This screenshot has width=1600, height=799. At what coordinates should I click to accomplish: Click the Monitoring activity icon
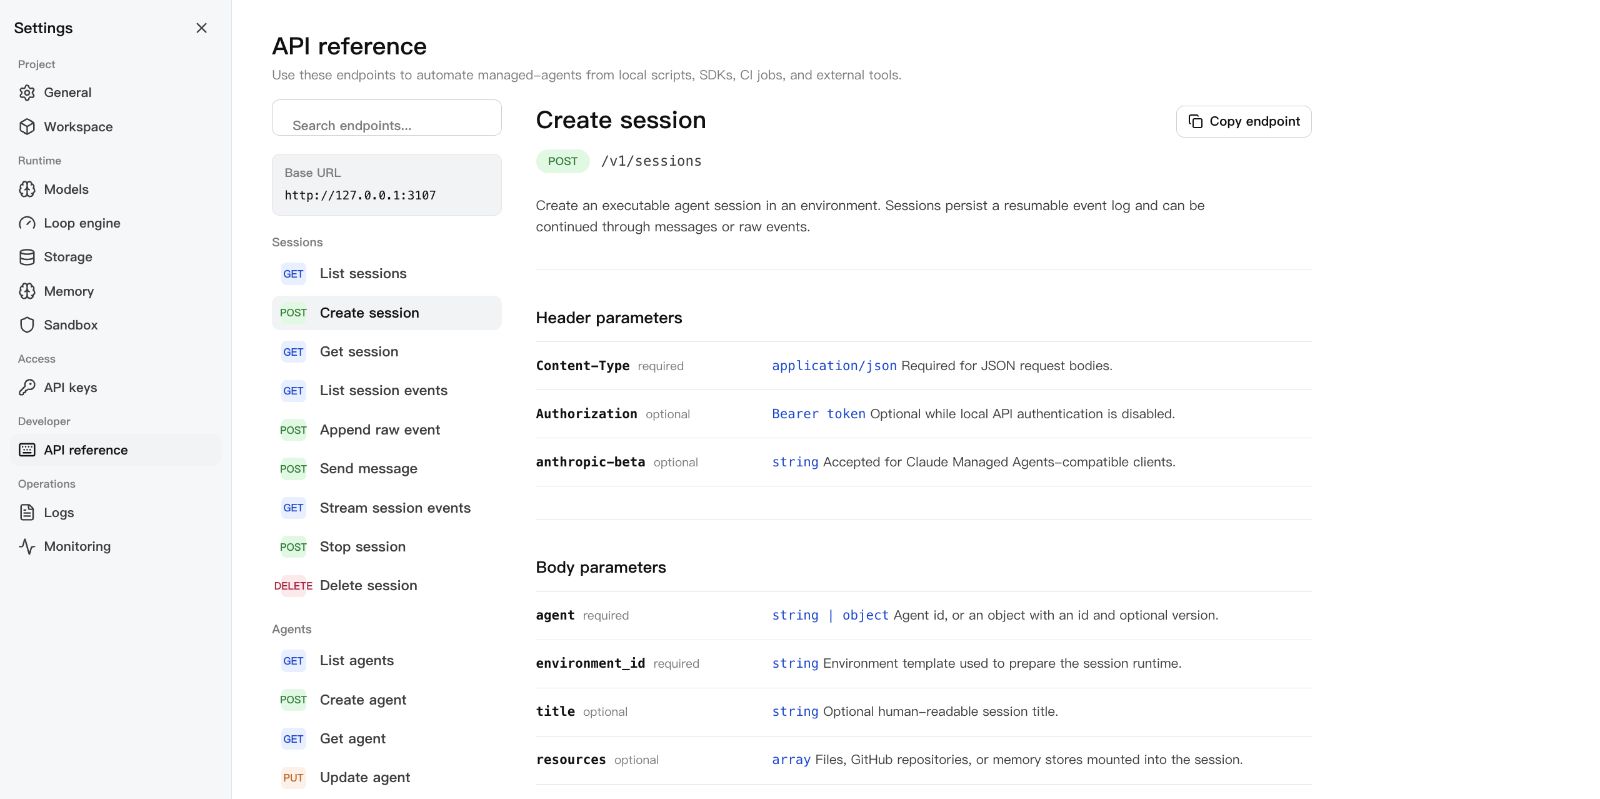[27, 547]
